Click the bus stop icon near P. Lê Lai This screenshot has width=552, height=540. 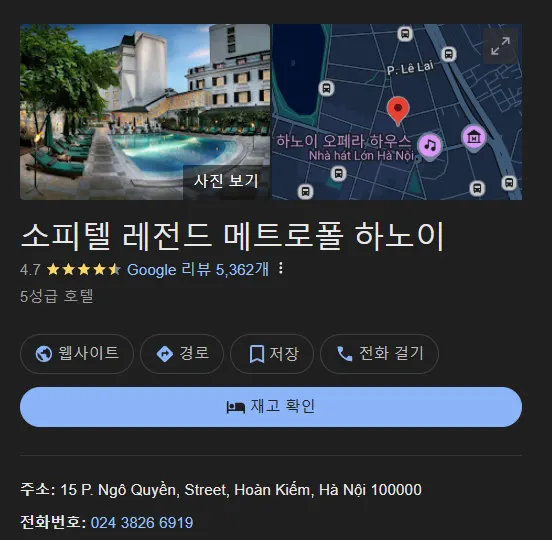pyautogui.click(x=448, y=55)
